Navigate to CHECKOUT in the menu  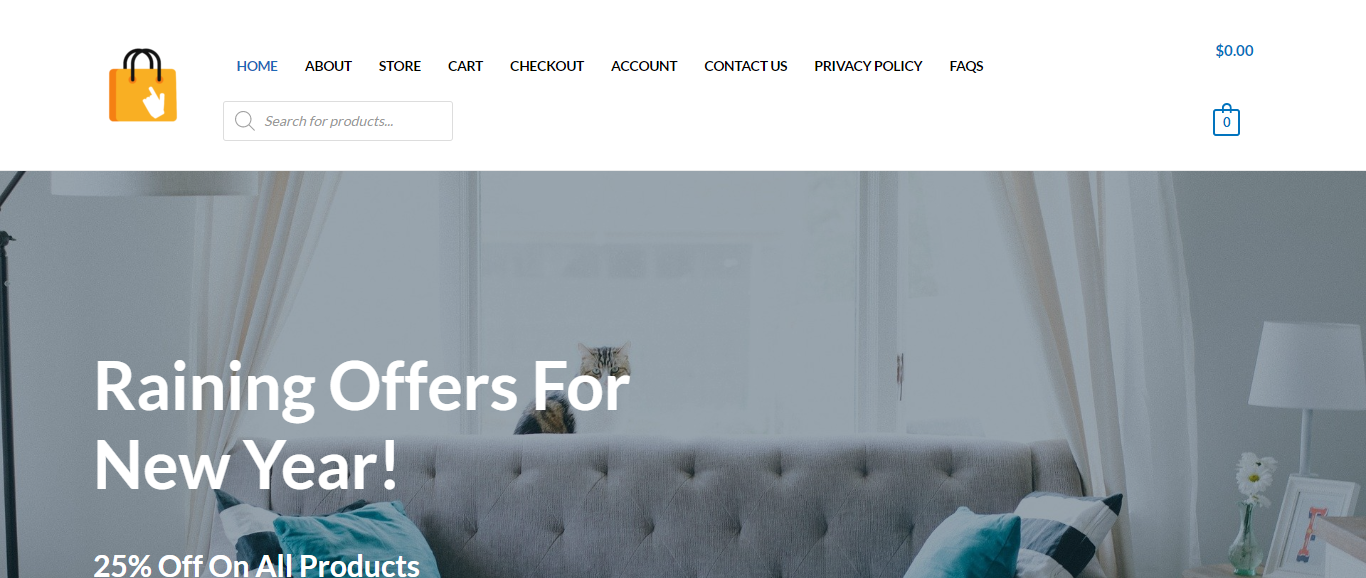[x=547, y=66]
